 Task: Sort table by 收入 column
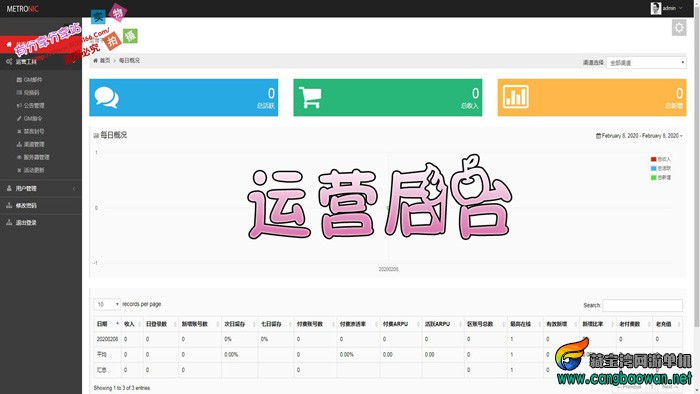point(132,324)
